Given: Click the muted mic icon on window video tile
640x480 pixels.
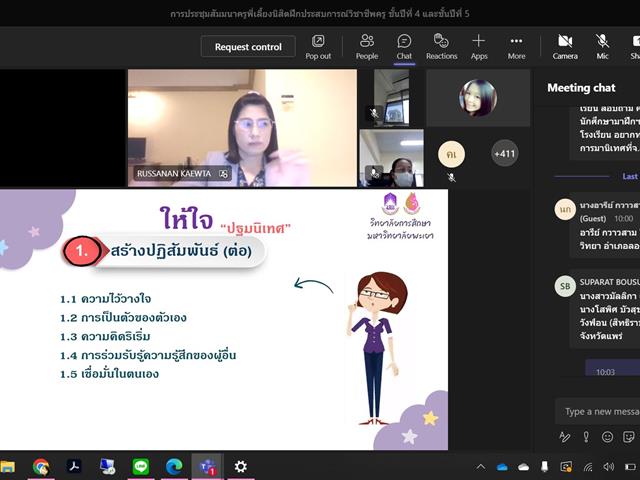Looking at the screenshot, I should point(374,113).
